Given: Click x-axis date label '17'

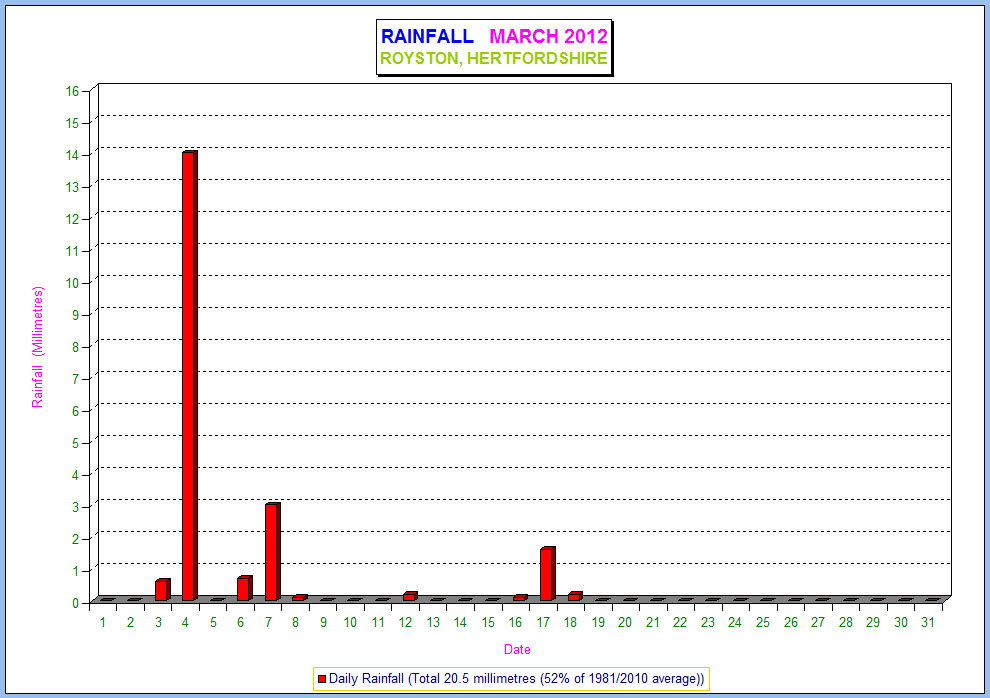Looking at the screenshot, I should coord(543,622).
